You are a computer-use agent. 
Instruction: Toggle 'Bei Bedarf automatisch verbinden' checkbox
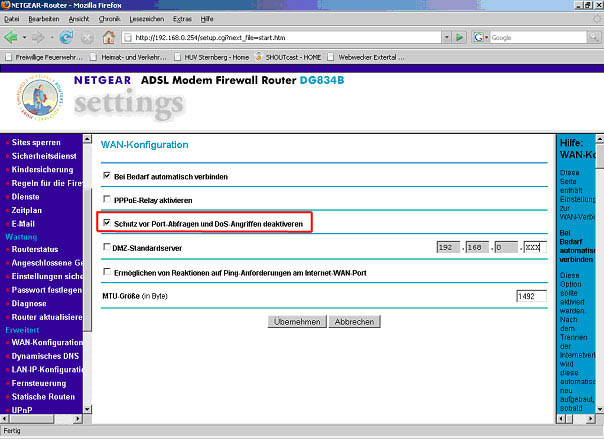pos(107,176)
